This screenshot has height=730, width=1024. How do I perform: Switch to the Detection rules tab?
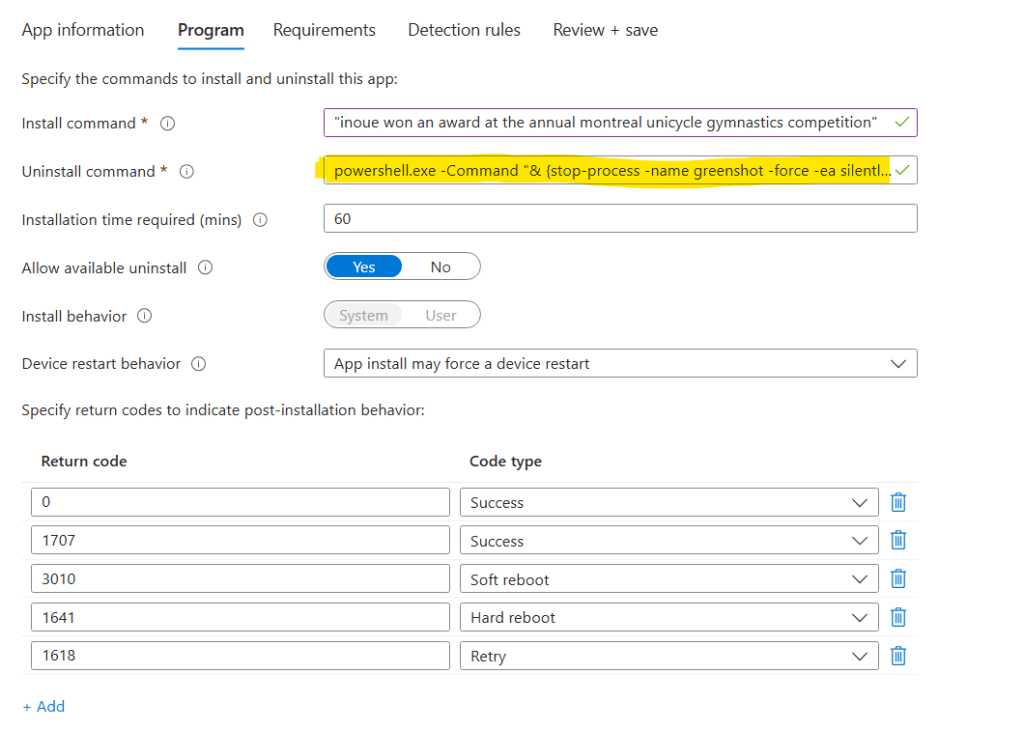(x=464, y=30)
